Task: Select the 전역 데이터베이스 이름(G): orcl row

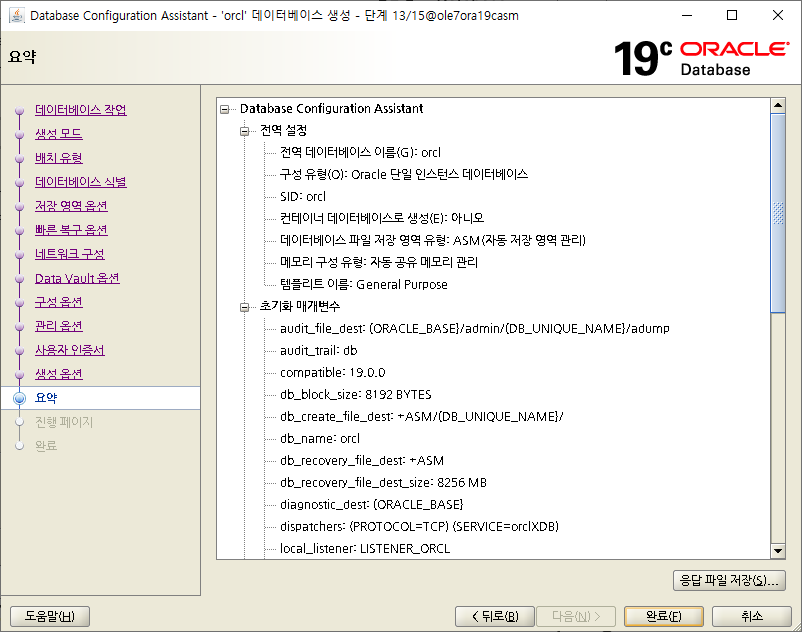Action: click(360, 152)
